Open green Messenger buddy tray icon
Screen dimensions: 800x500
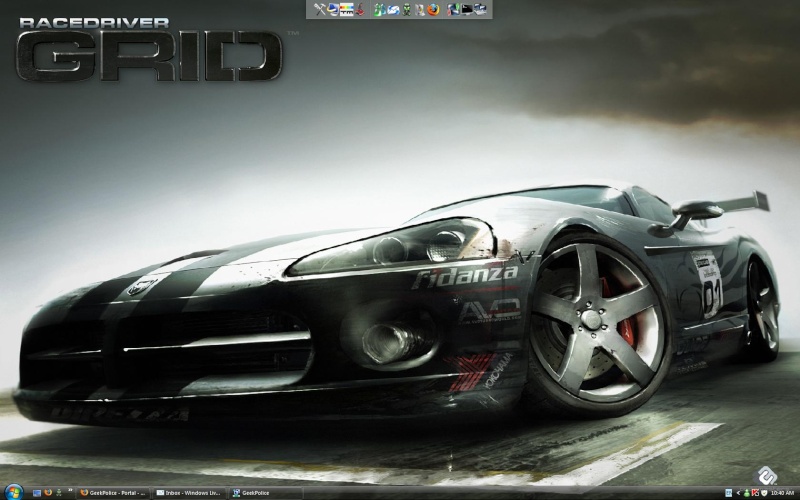tap(747, 493)
